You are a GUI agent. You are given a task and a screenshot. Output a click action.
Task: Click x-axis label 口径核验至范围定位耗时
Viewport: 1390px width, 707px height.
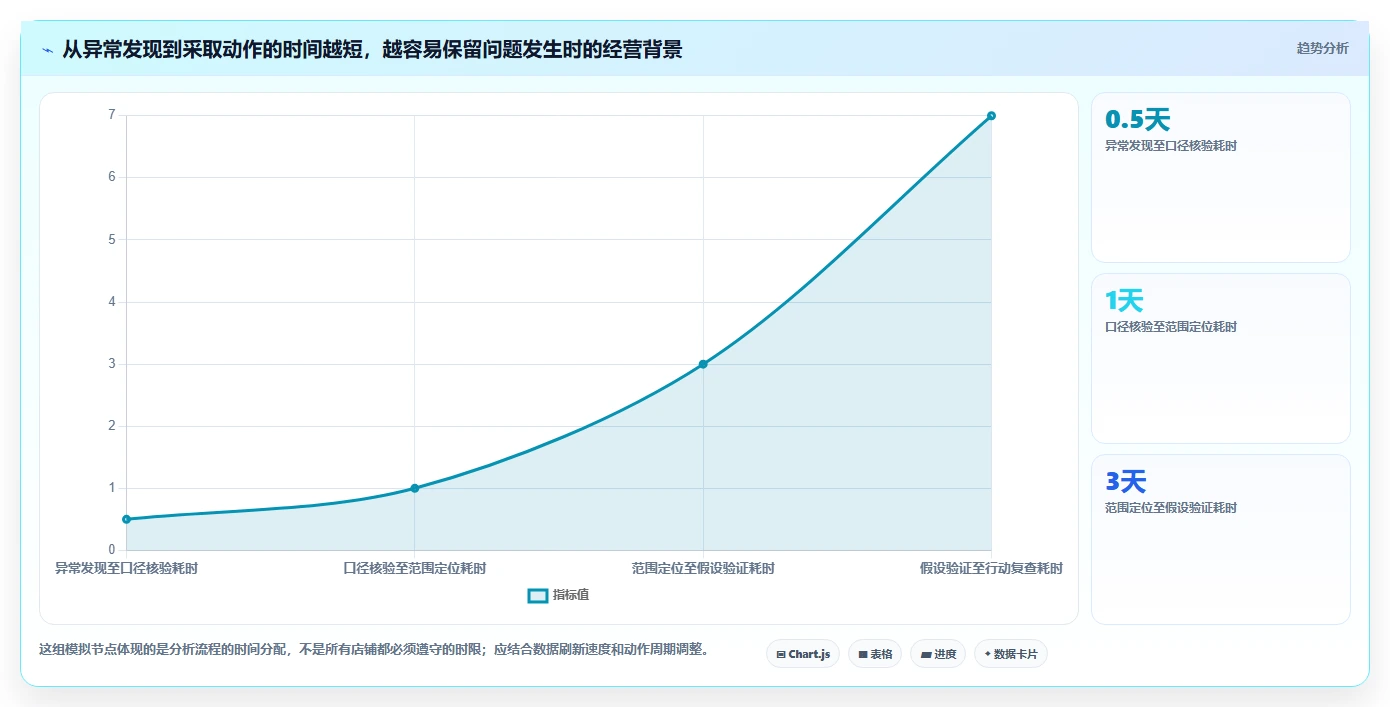coord(415,568)
